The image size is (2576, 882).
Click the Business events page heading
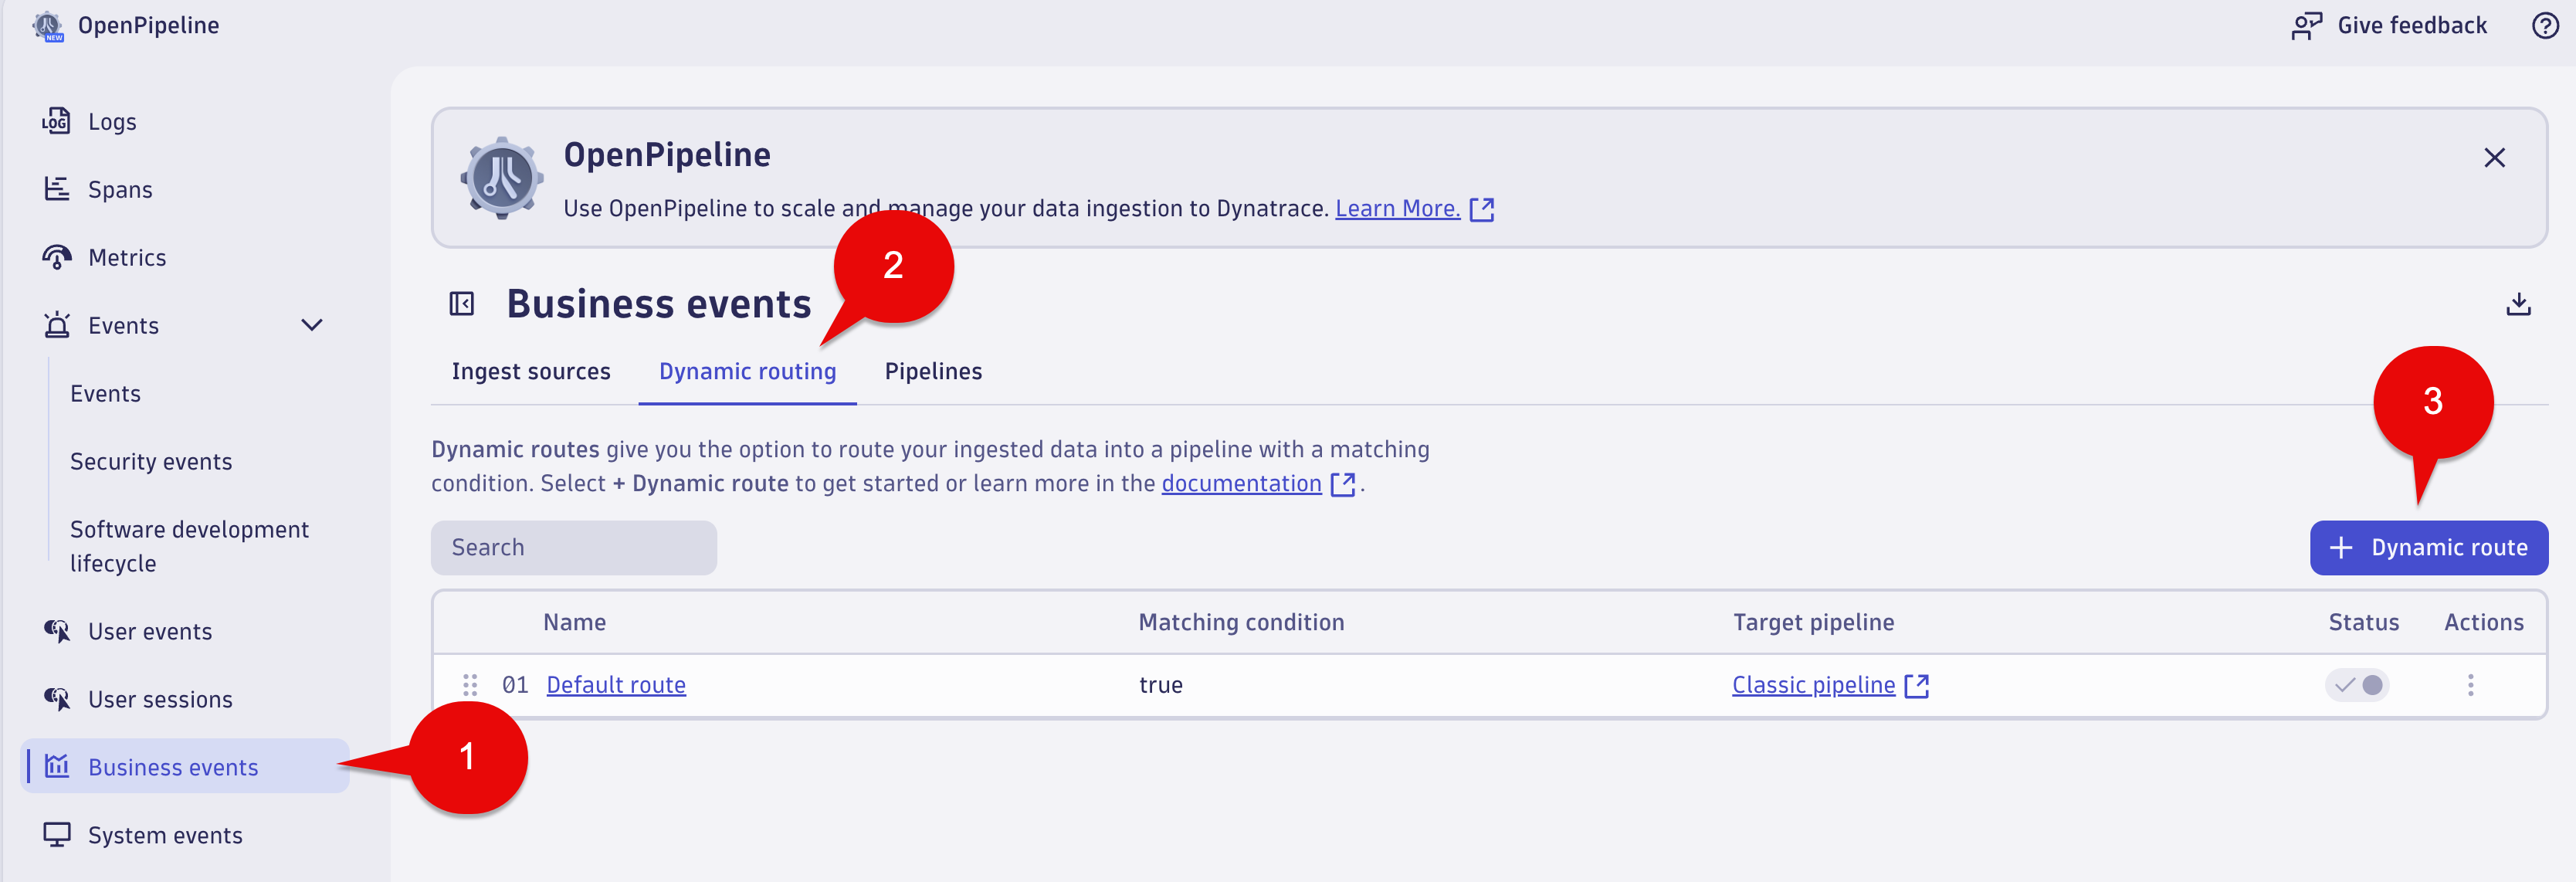coord(659,304)
